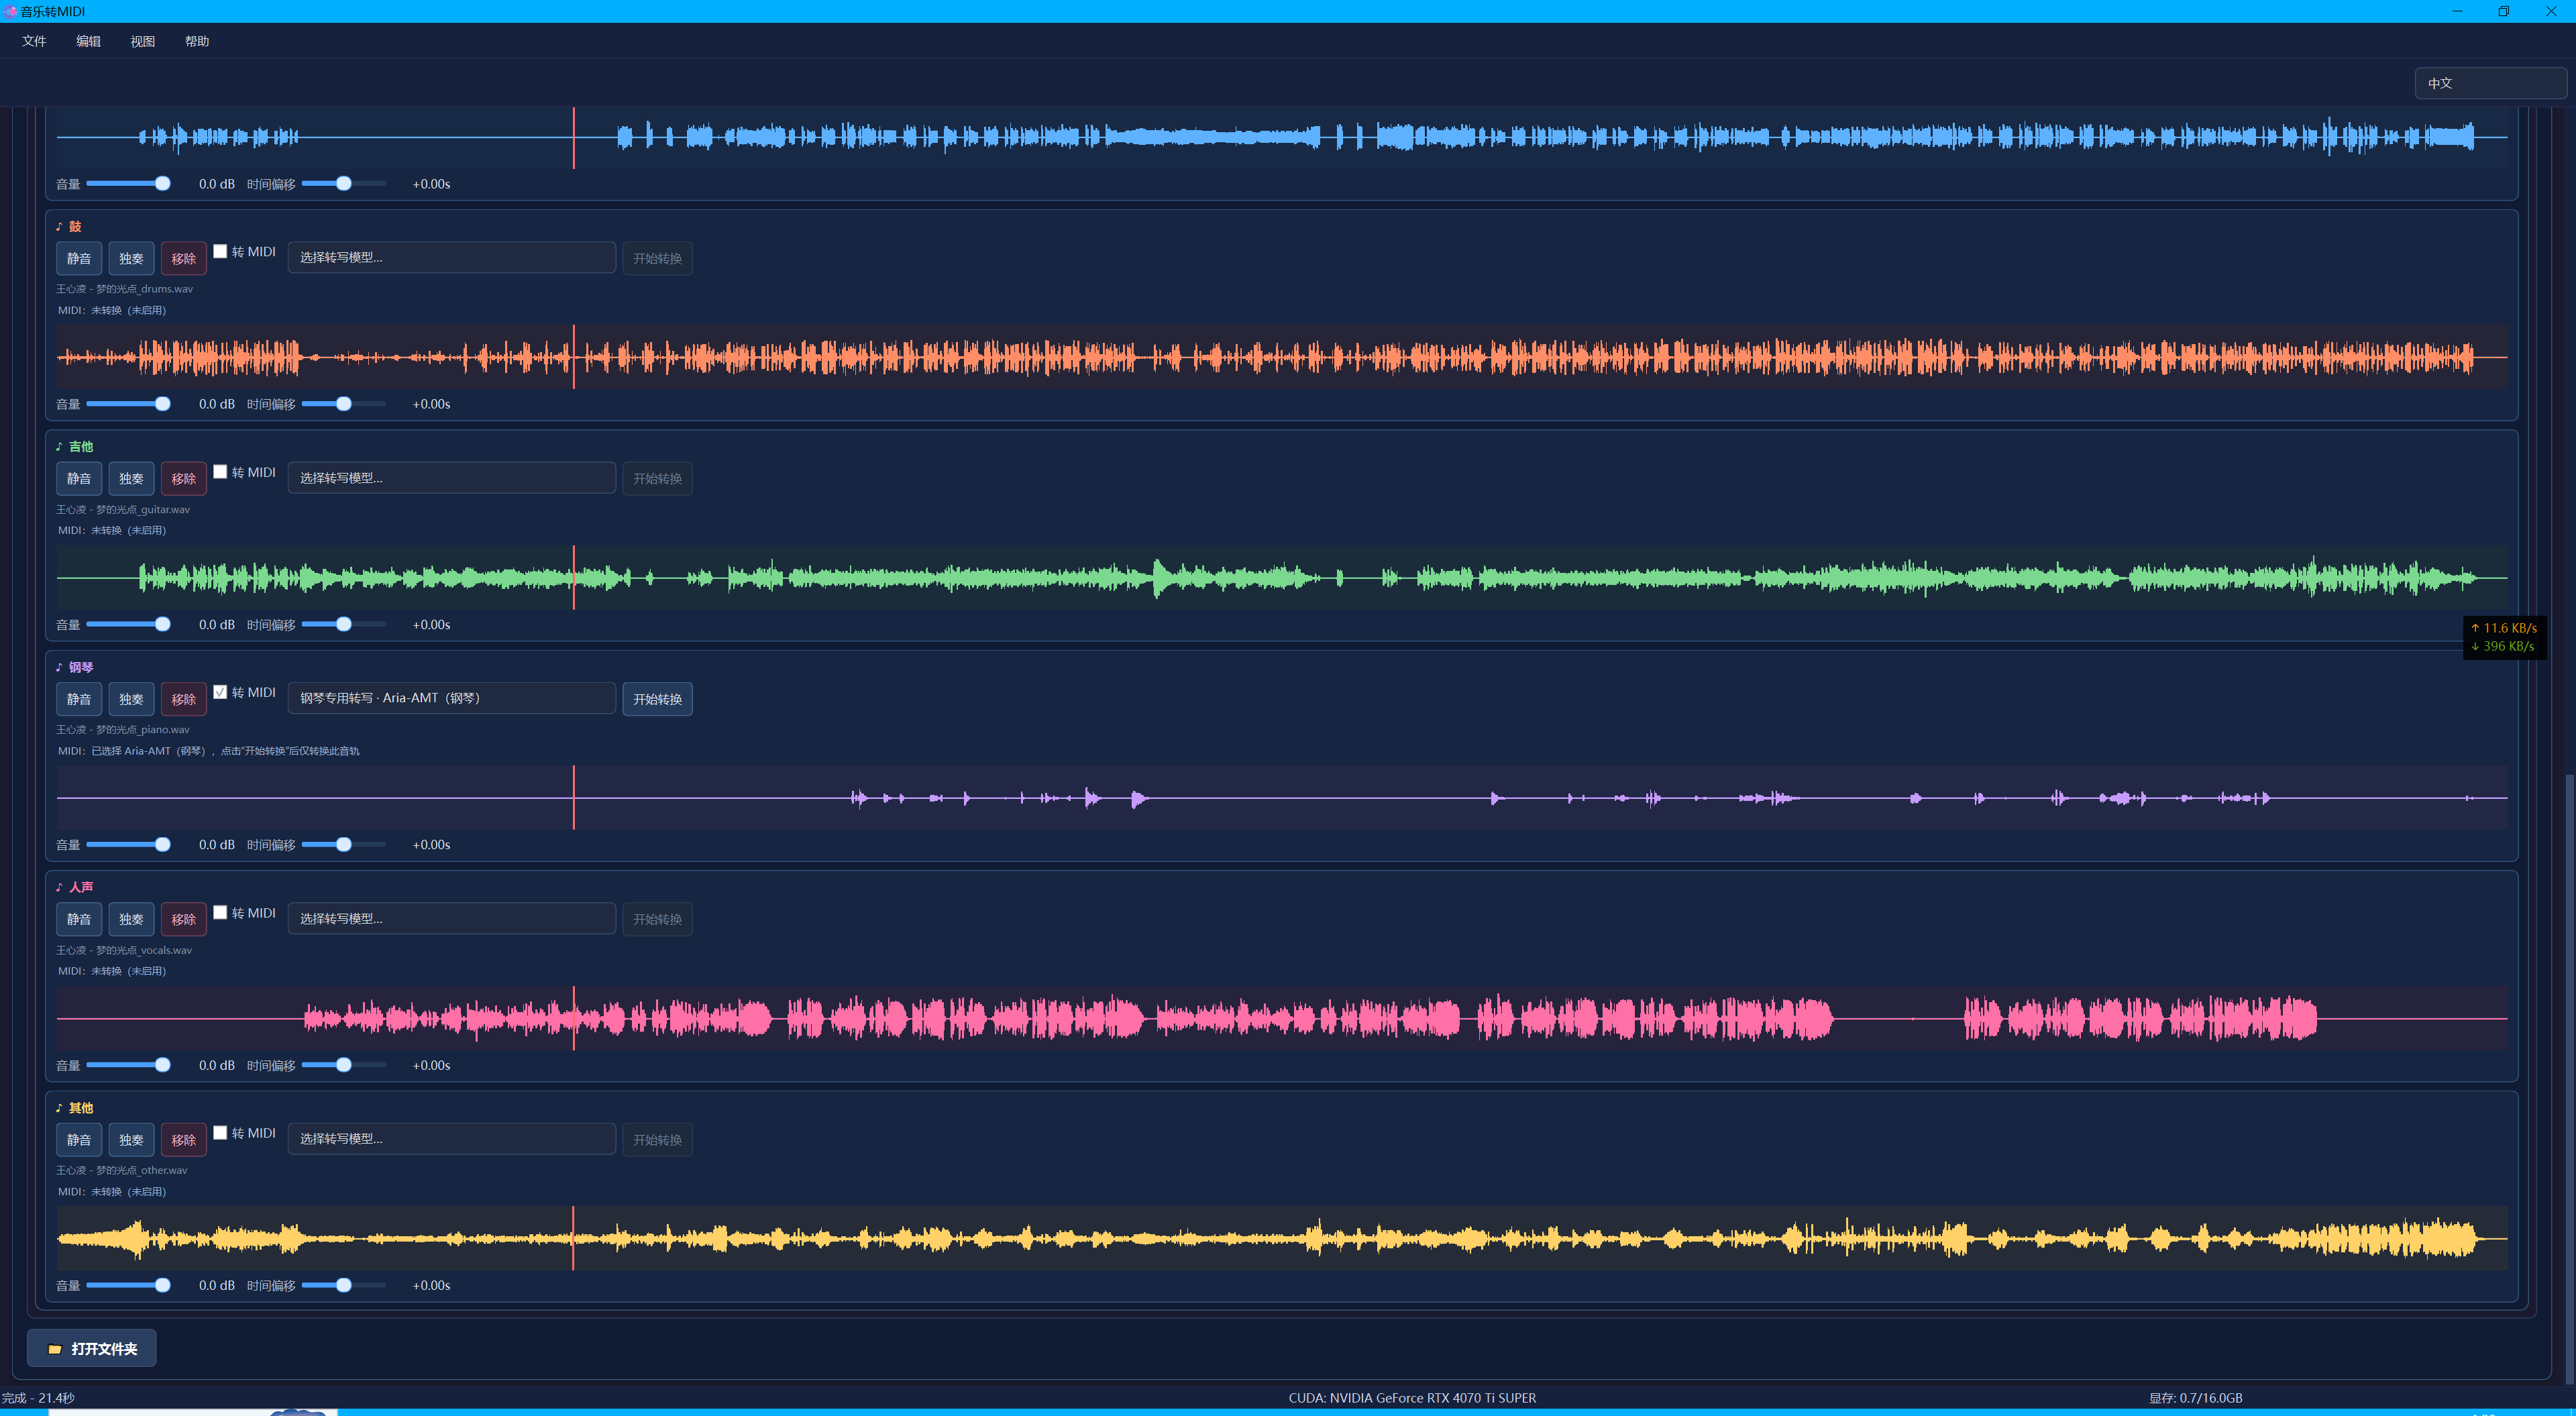Image resolution: width=2576 pixels, height=1416 pixels.
Task: Click the 音量 slider on 其他 track
Action: [128, 1285]
